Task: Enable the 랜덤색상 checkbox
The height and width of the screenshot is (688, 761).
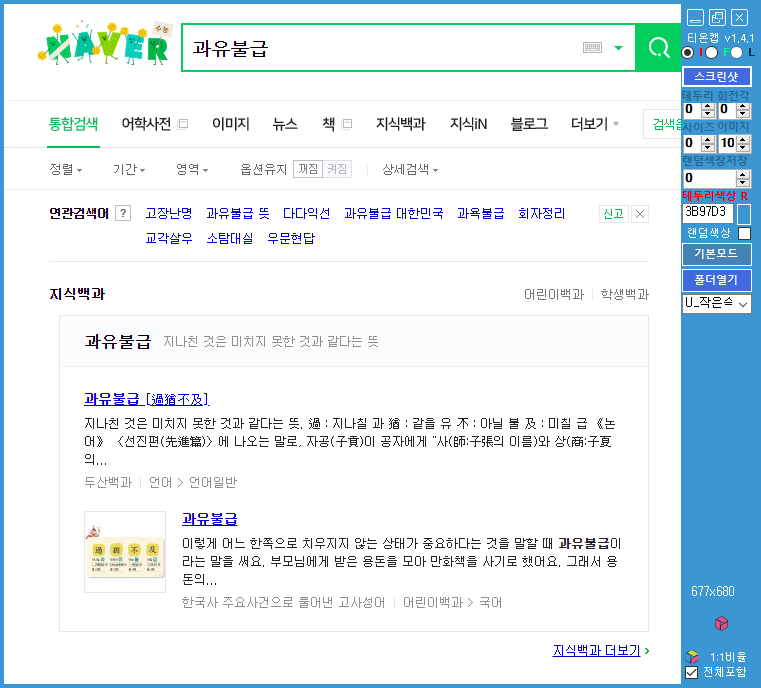Action: tap(744, 233)
